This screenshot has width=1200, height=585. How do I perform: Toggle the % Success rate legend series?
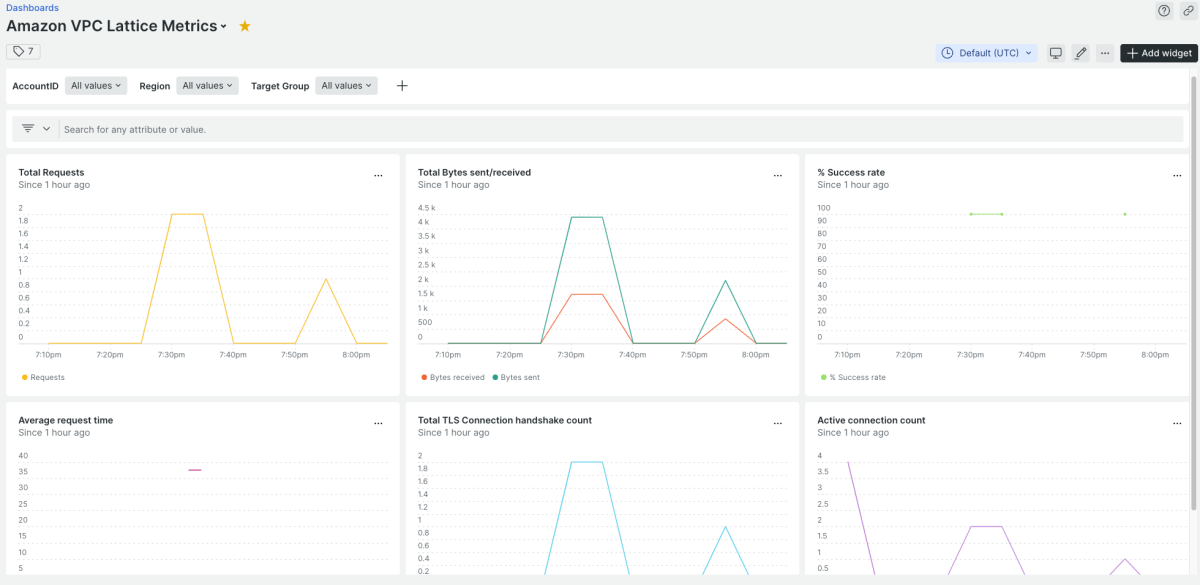pyautogui.click(x=853, y=377)
